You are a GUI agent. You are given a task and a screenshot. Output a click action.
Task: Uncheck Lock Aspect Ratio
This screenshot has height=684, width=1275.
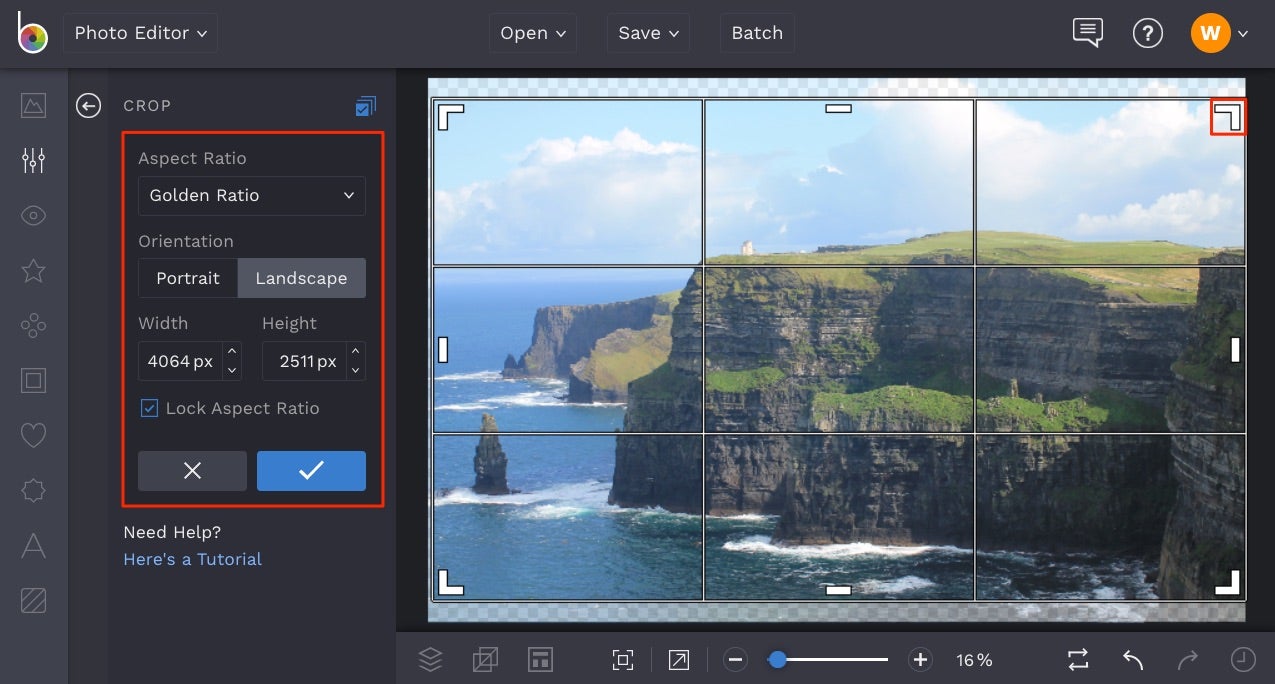(x=149, y=408)
